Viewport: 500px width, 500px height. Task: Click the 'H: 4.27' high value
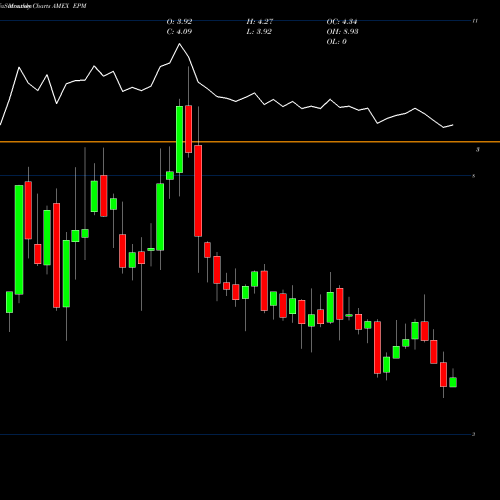260,22
